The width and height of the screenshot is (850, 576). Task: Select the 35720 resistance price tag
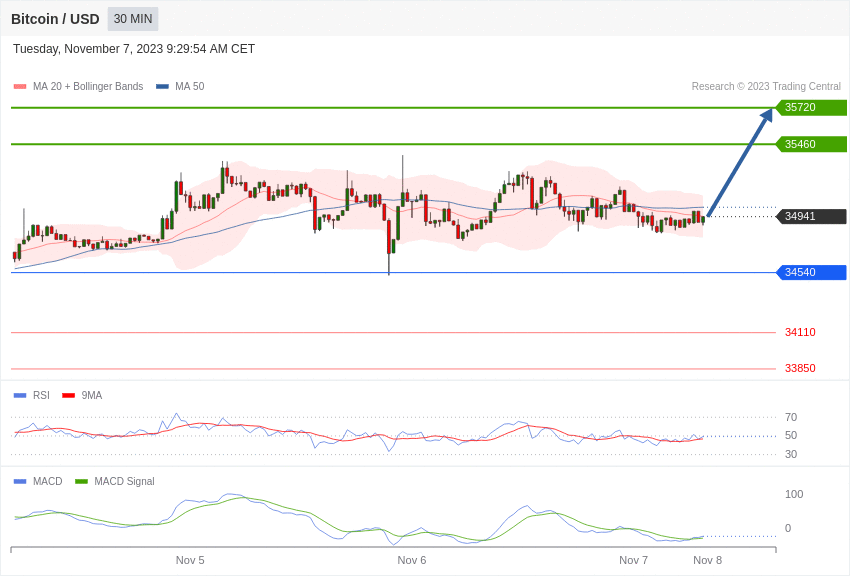[x=812, y=107]
